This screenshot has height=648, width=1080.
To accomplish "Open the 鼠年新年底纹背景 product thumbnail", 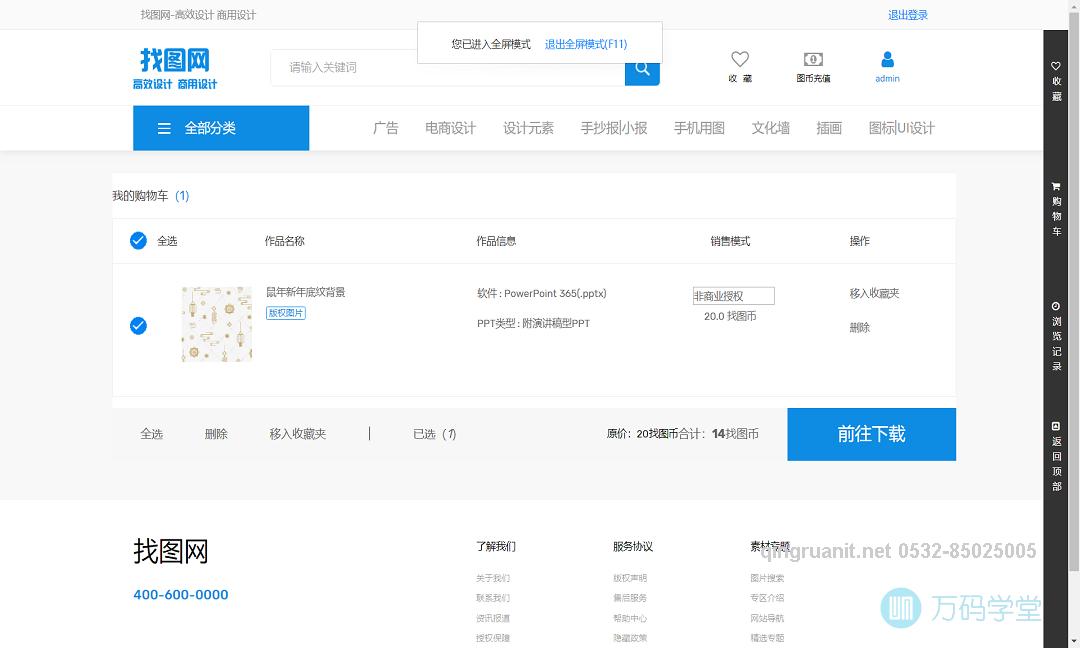I will 216,324.
